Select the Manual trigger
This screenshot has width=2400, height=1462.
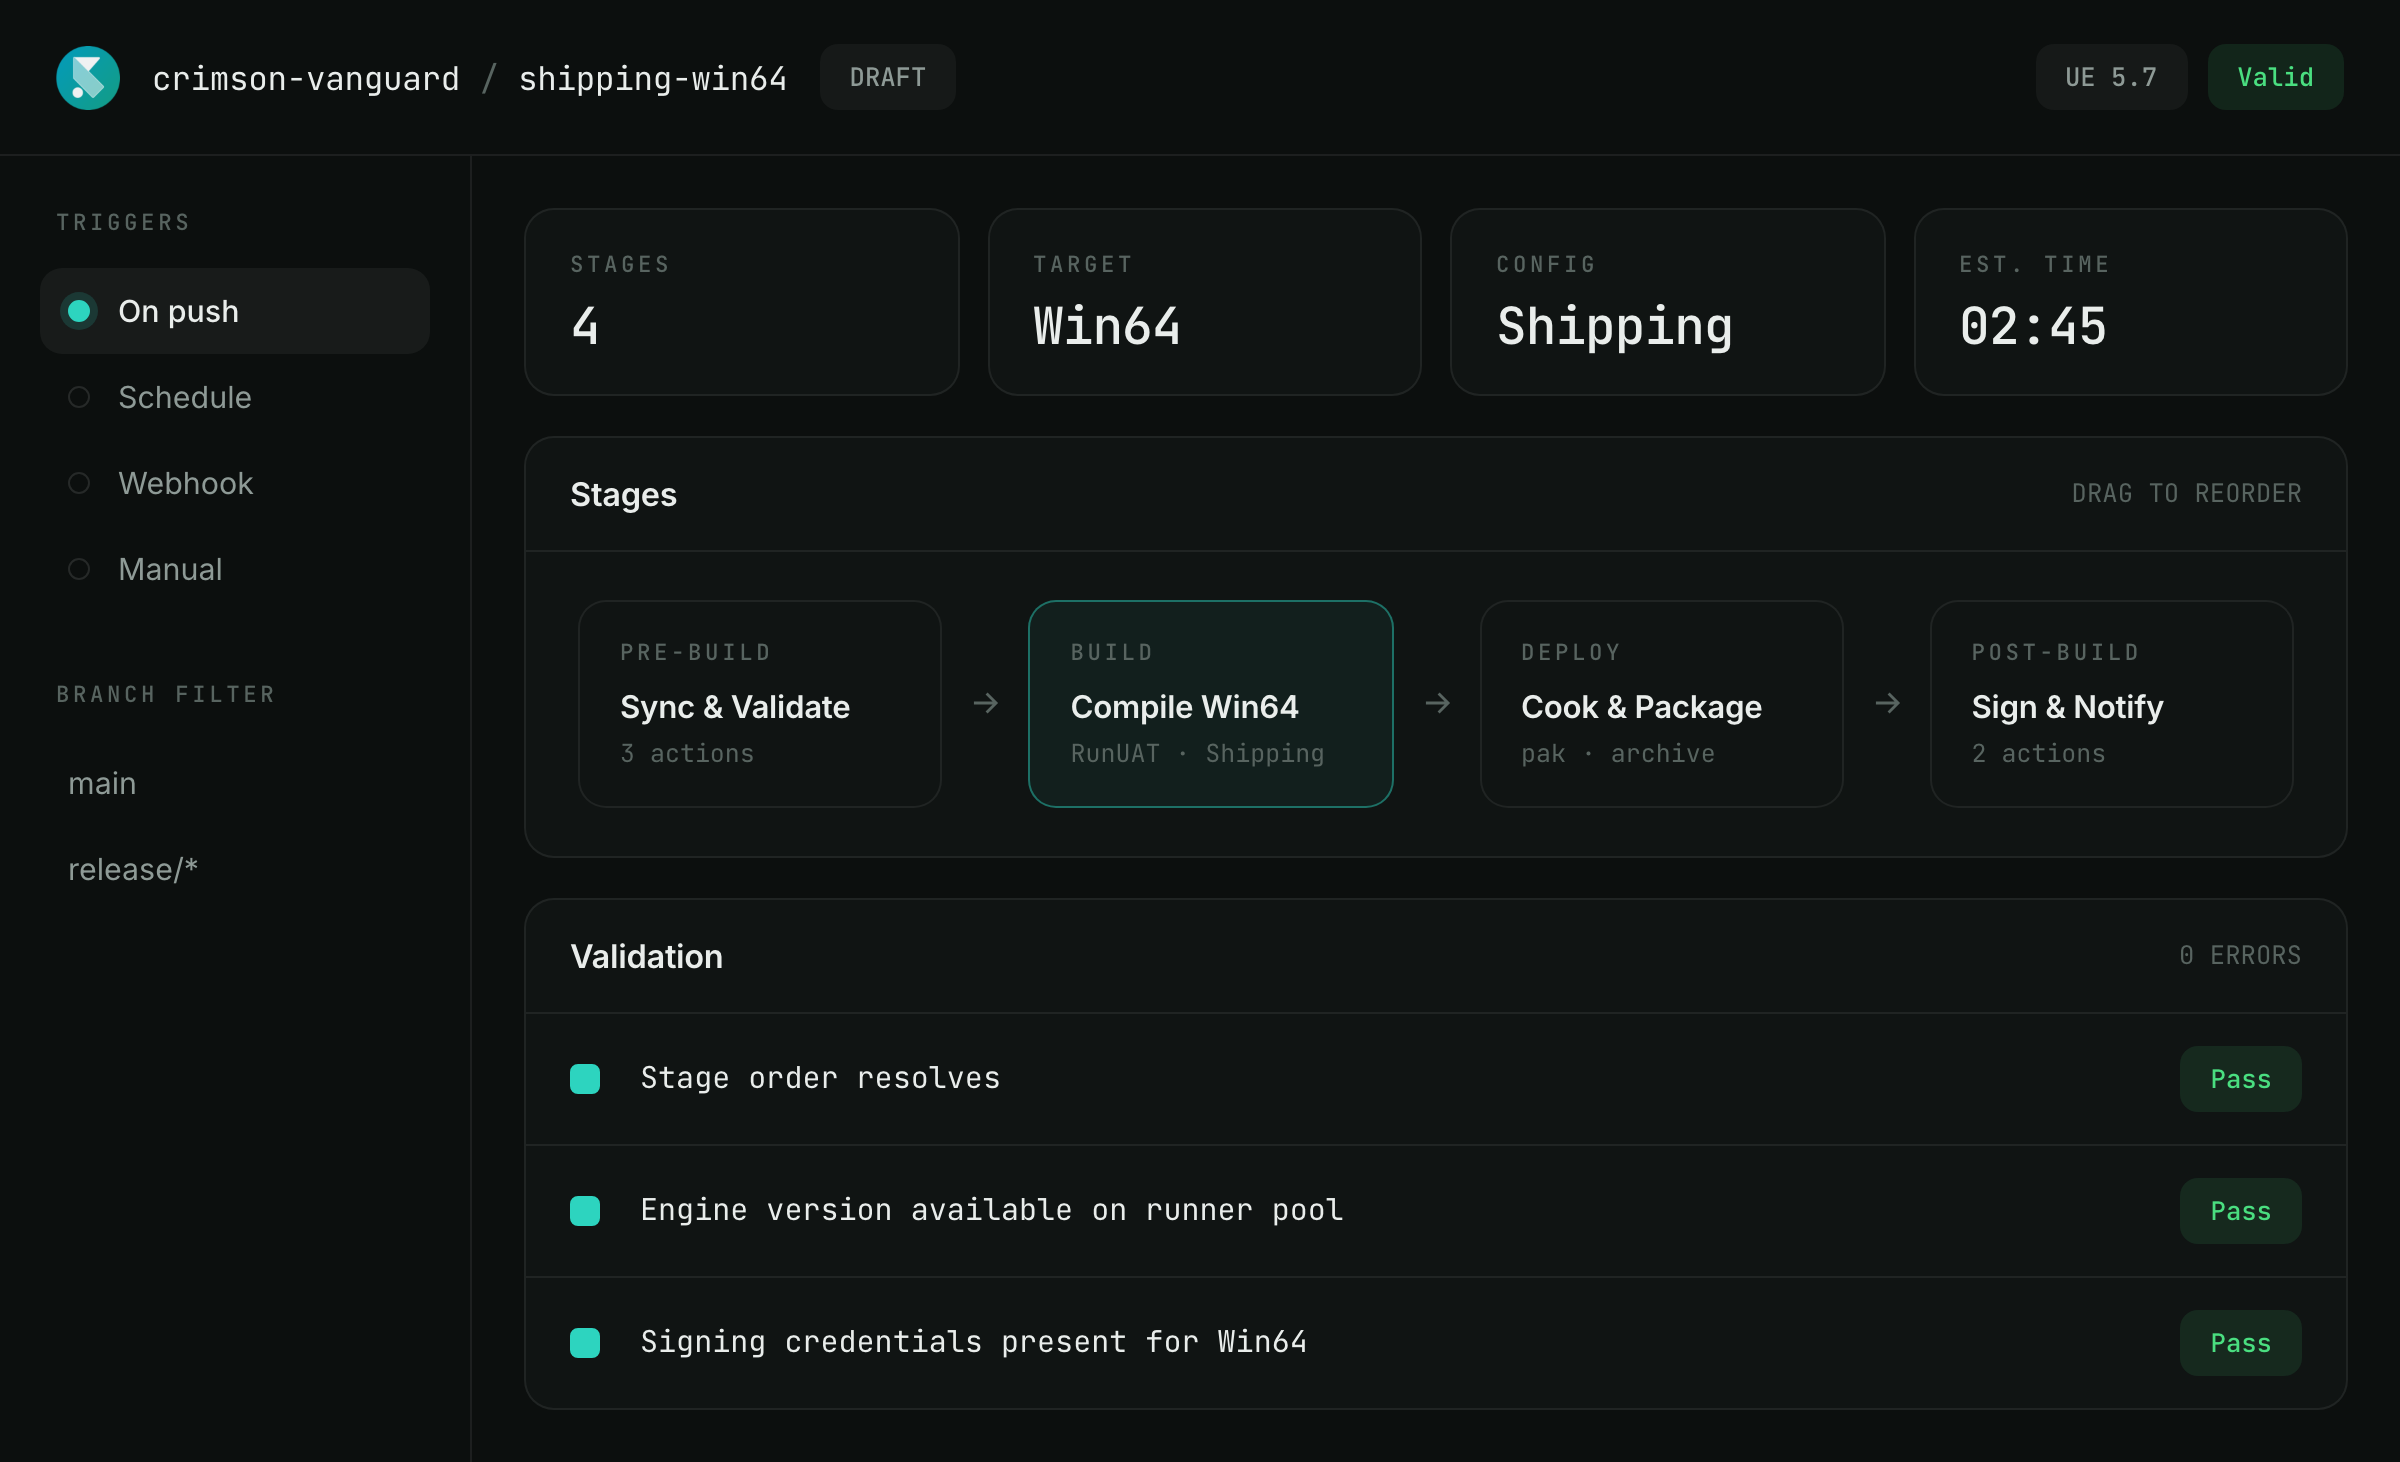(x=235, y=569)
